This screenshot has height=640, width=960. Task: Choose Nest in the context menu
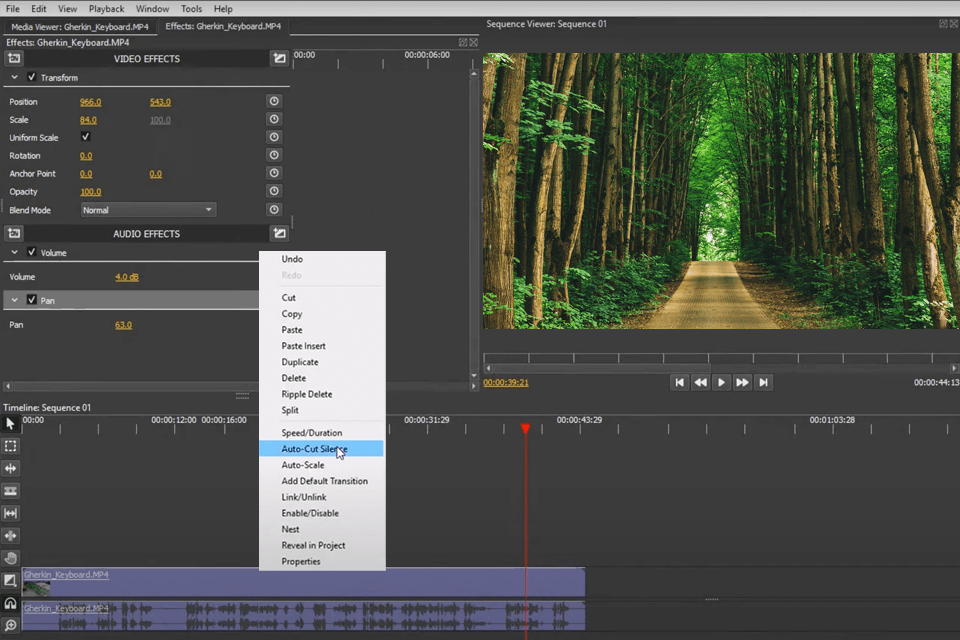coord(321,529)
